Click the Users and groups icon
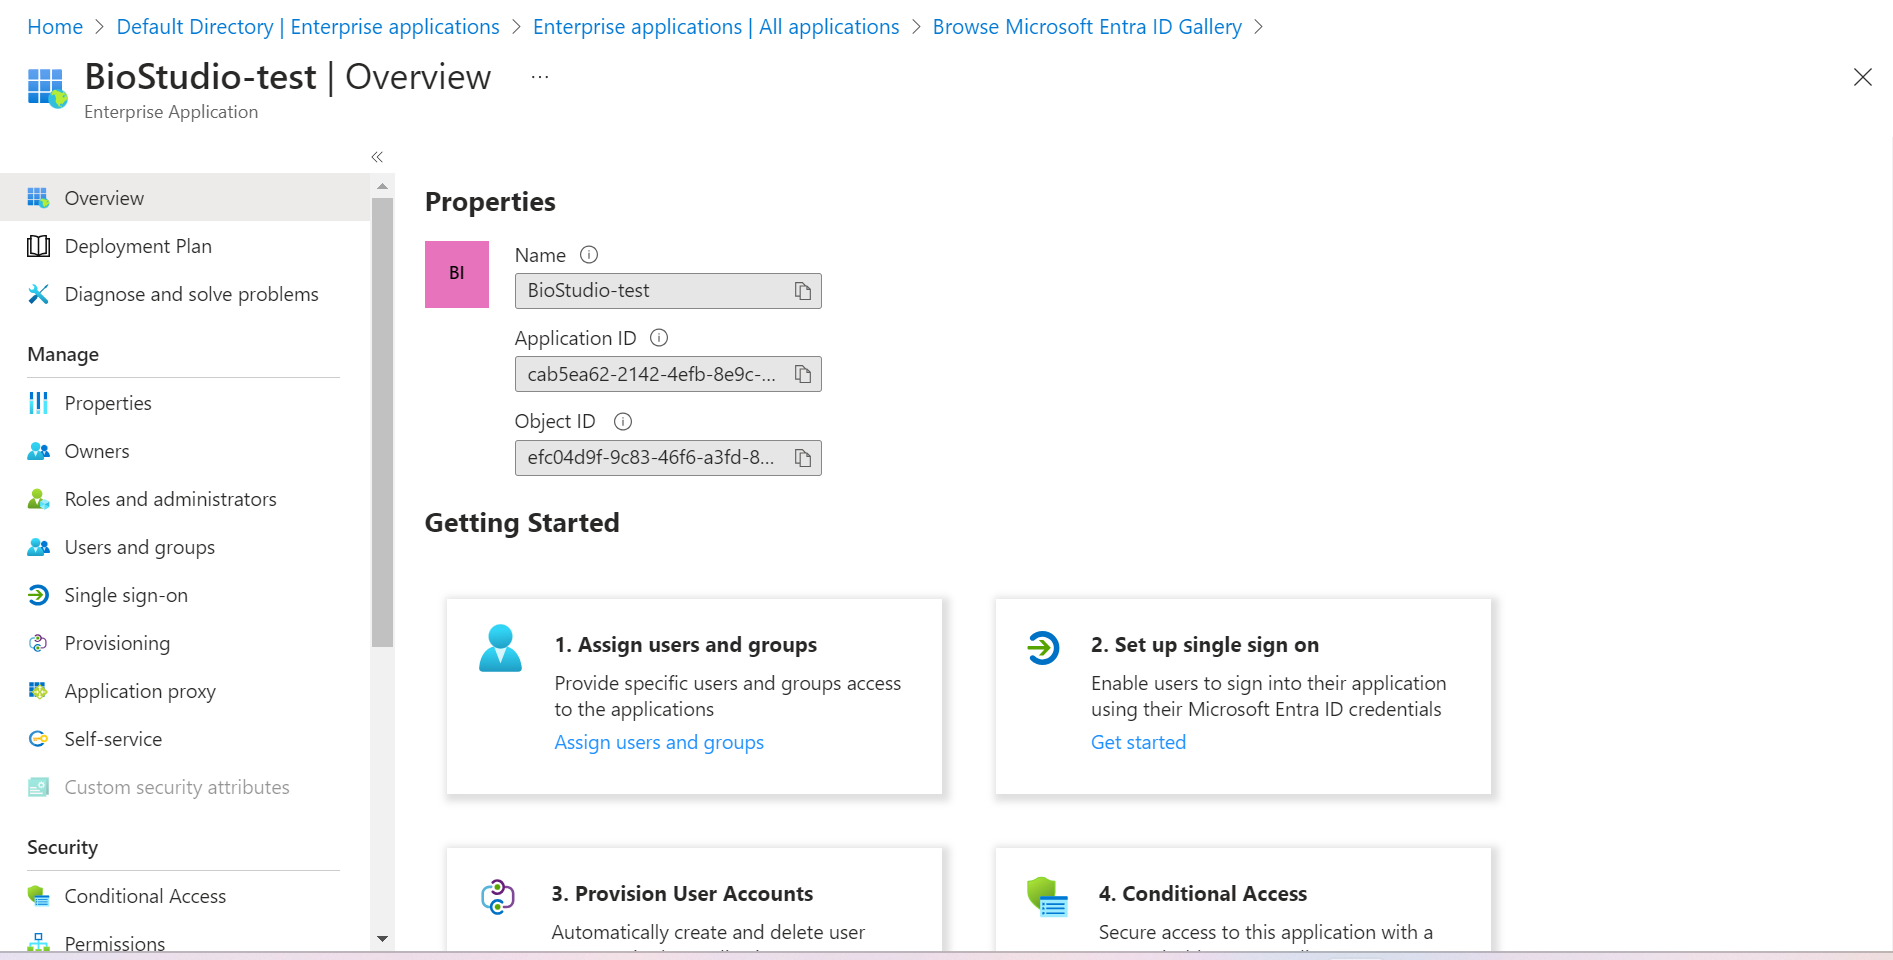The image size is (1893, 960). click(38, 547)
